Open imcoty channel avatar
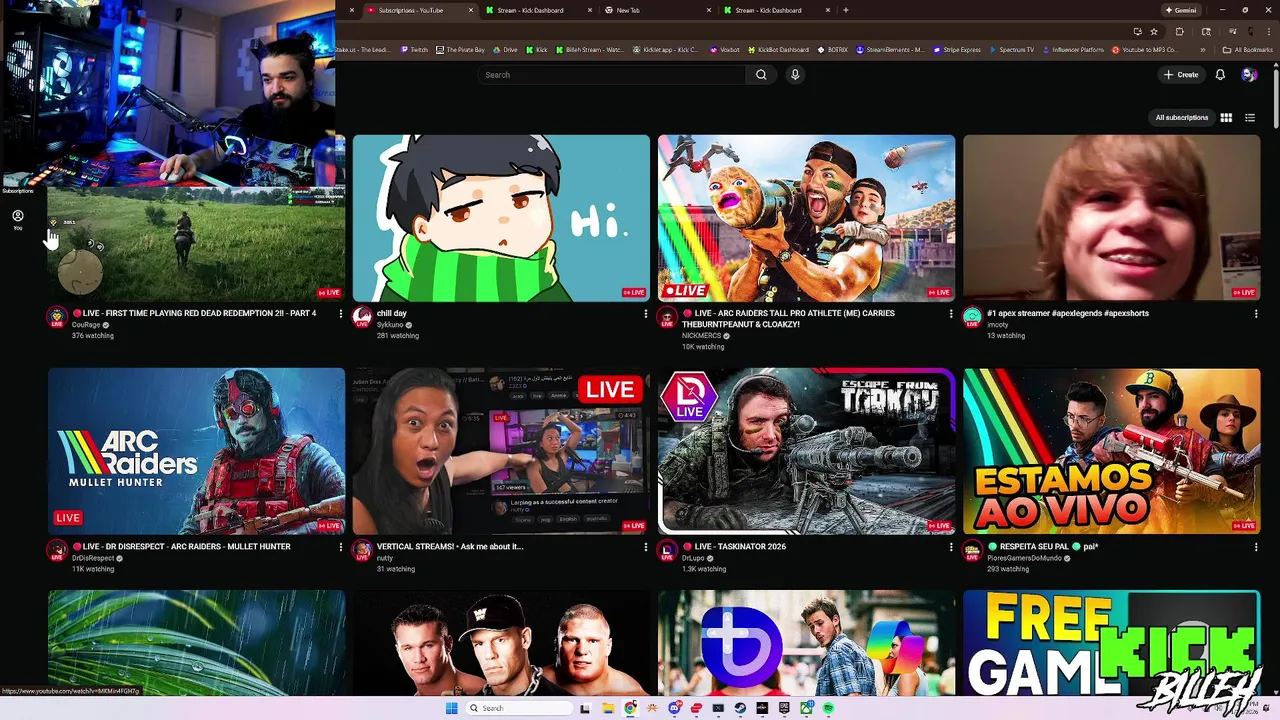The image size is (1280, 720). pyautogui.click(x=972, y=317)
